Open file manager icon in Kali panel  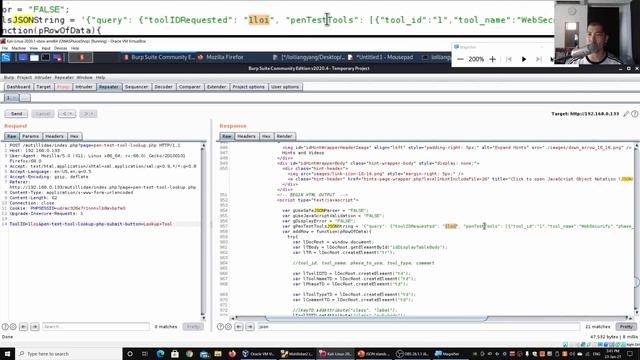pyautogui.click(x=34, y=58)
